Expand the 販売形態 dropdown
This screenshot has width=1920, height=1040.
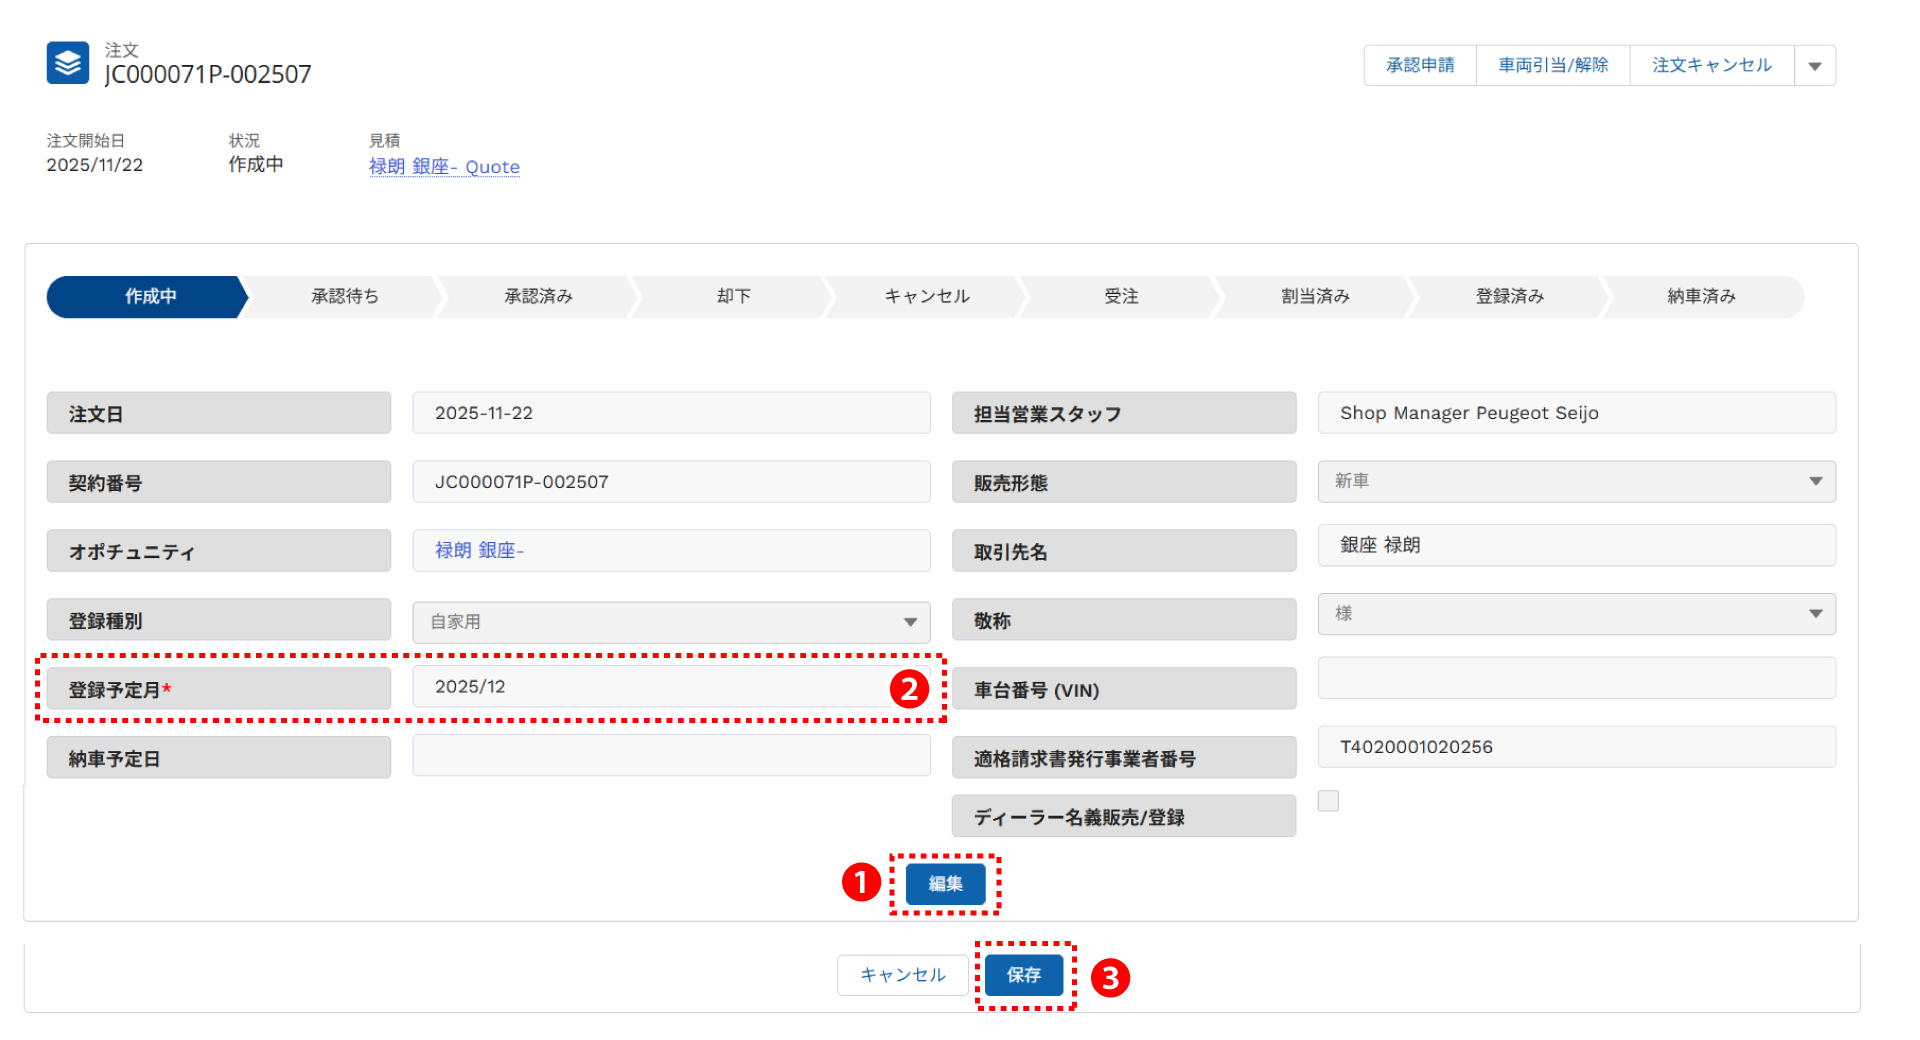coord(1576,482)
